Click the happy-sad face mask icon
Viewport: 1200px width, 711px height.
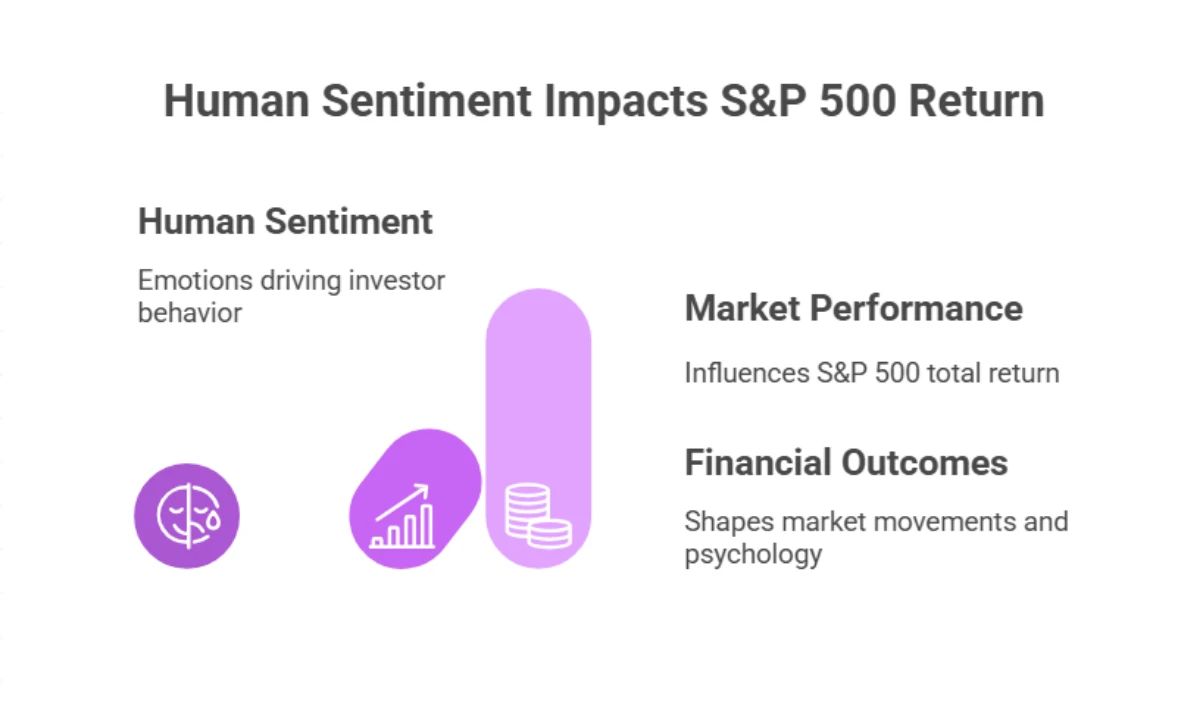tap(187, 516)
